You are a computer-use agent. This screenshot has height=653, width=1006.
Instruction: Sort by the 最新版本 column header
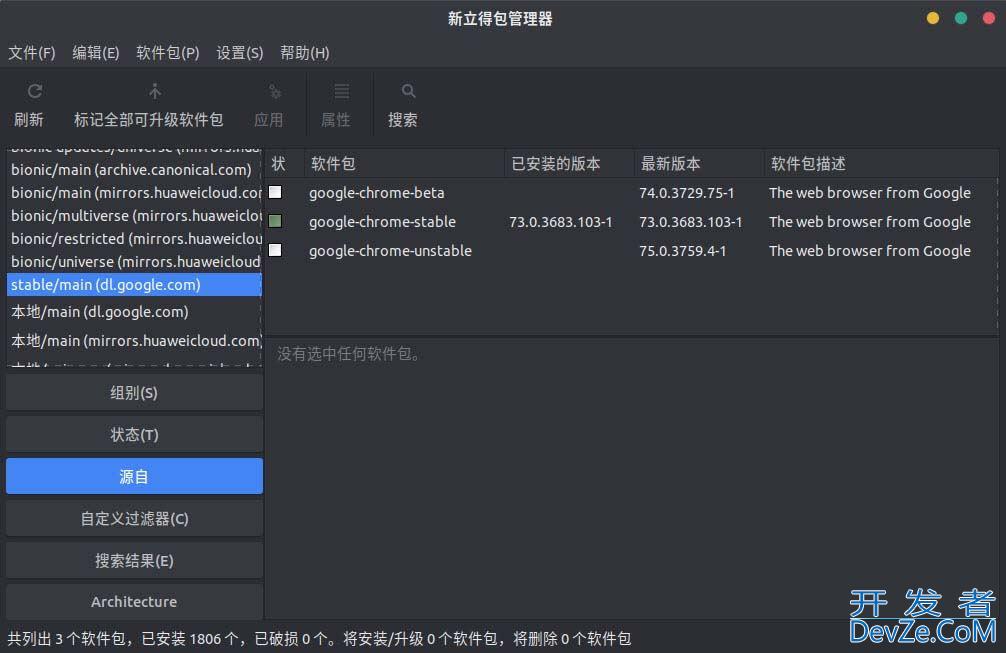(699, 164)
